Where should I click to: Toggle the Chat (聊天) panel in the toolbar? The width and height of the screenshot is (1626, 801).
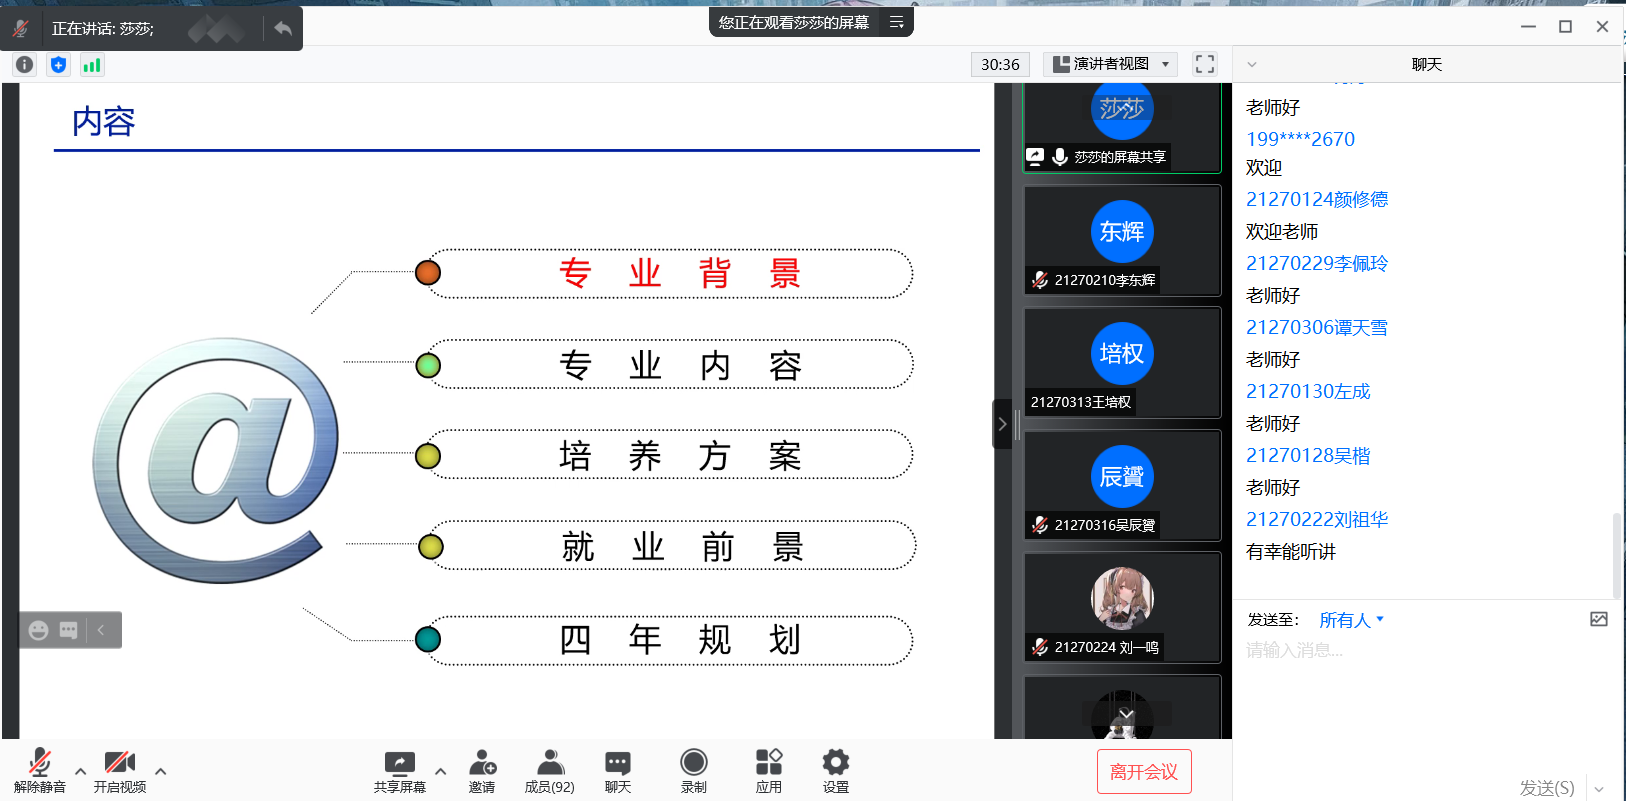coord(617,771)
